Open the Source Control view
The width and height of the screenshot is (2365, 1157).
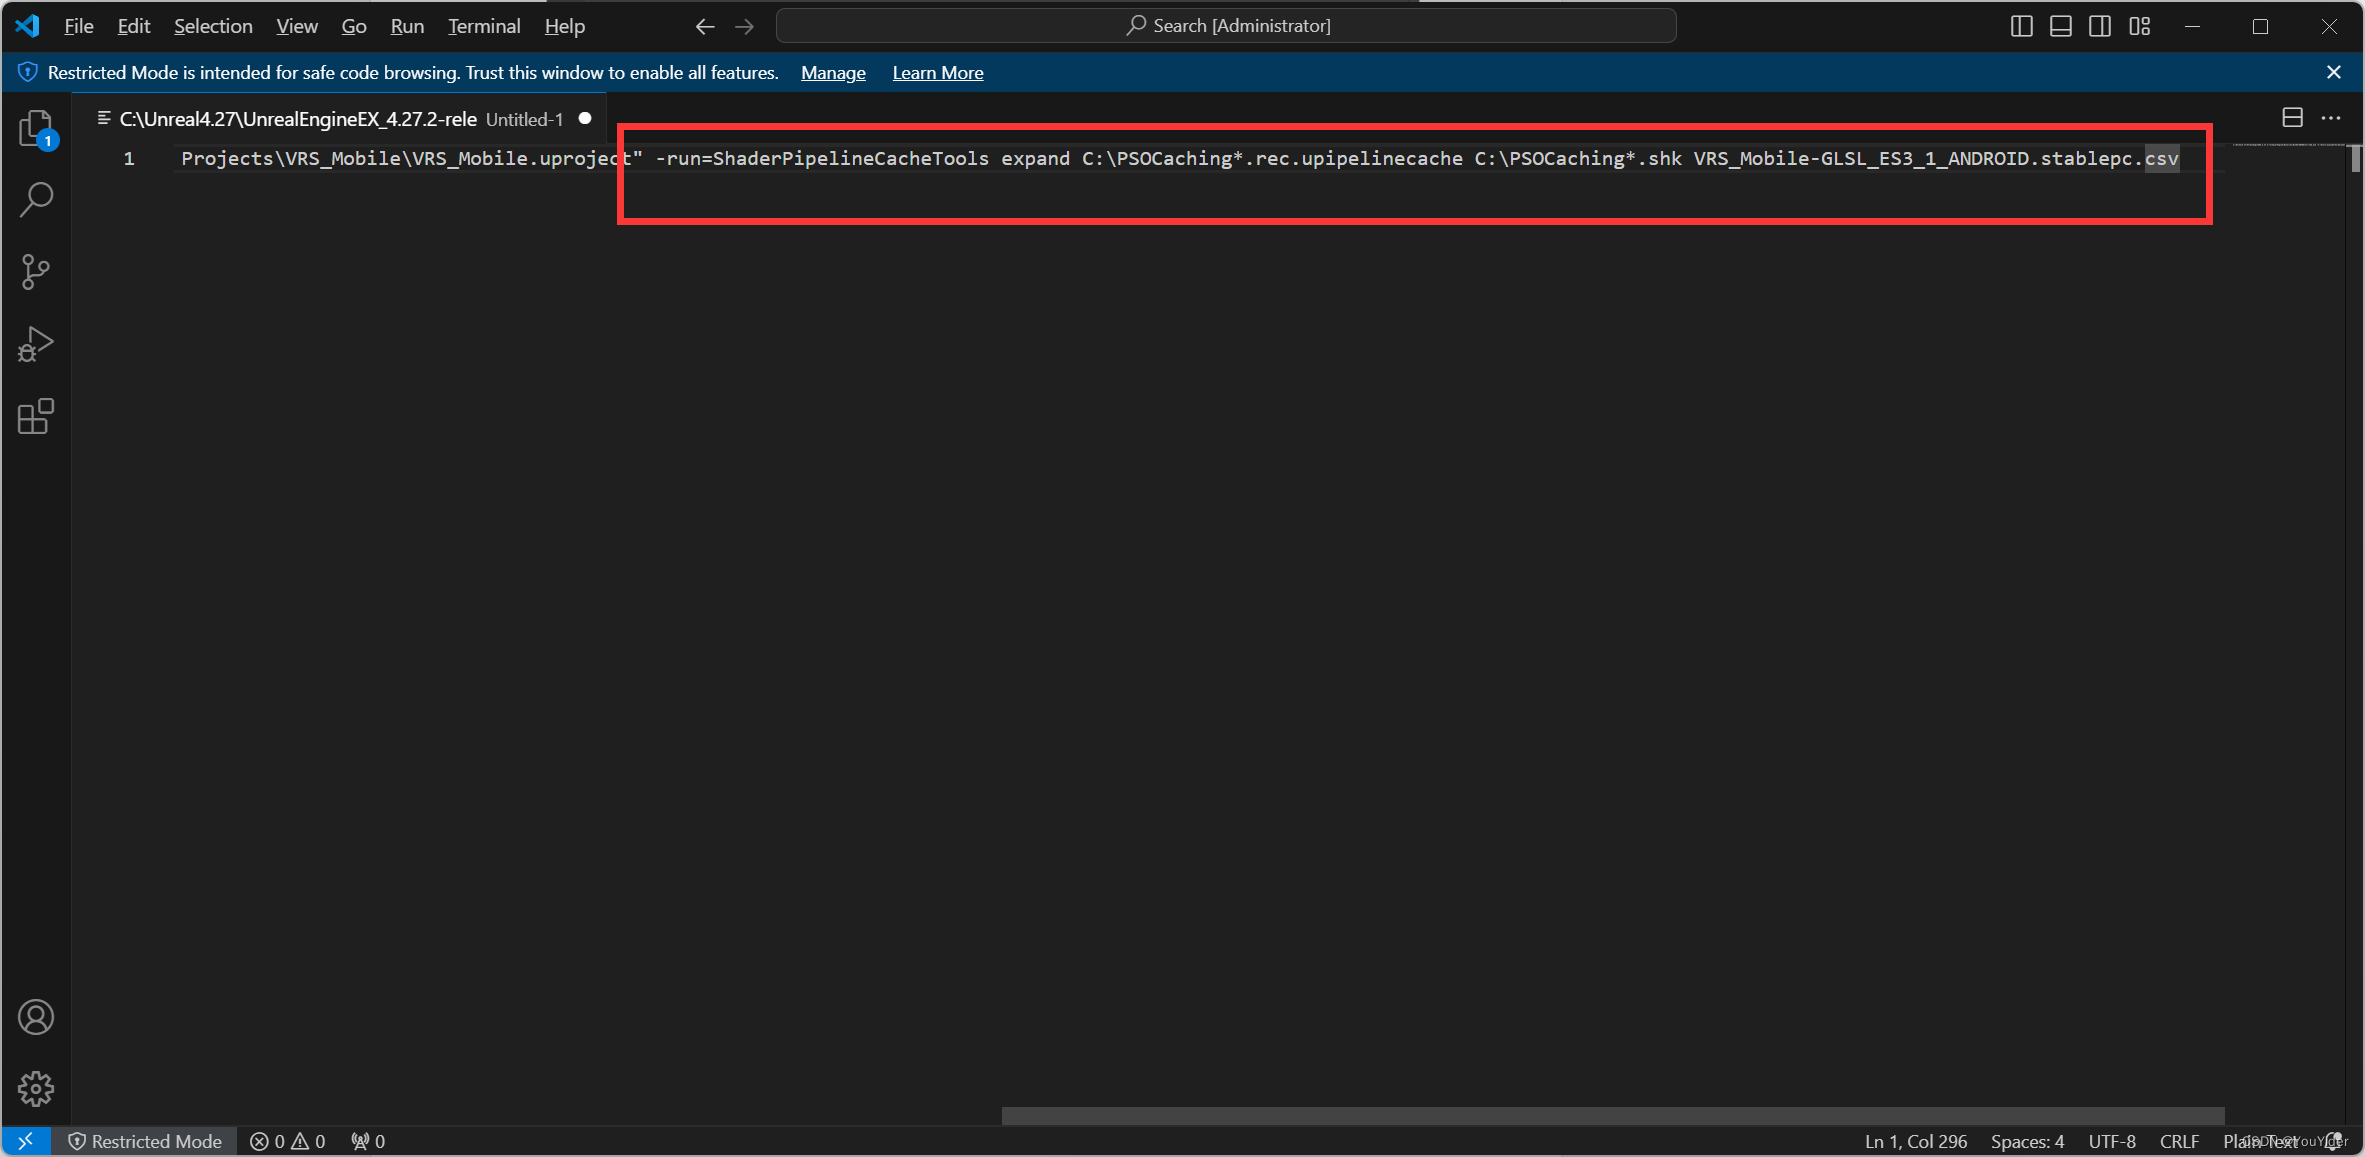pyautogui.click(x=35, y=272)
